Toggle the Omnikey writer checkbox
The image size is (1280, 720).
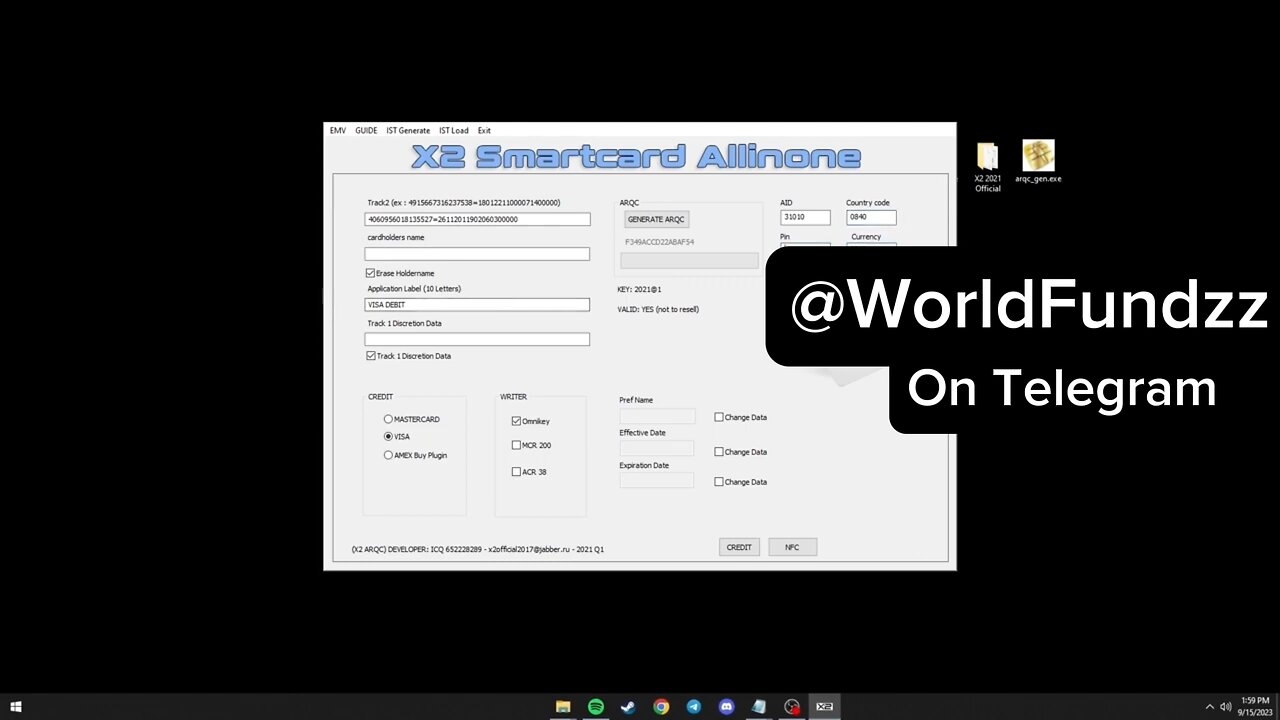pos(516,421)
